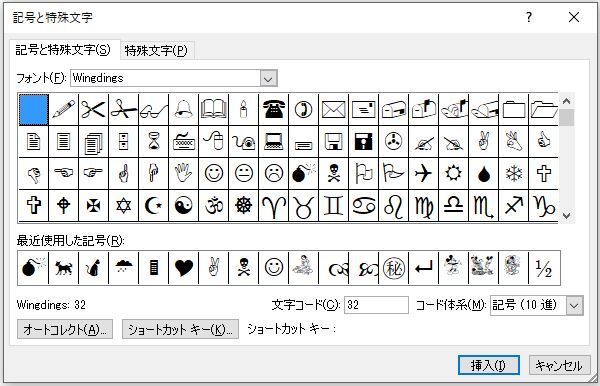Select the yin yang symbol
The width and height of the screenshot is (600, 386).
pyautogui.click(x=184, y=205)
